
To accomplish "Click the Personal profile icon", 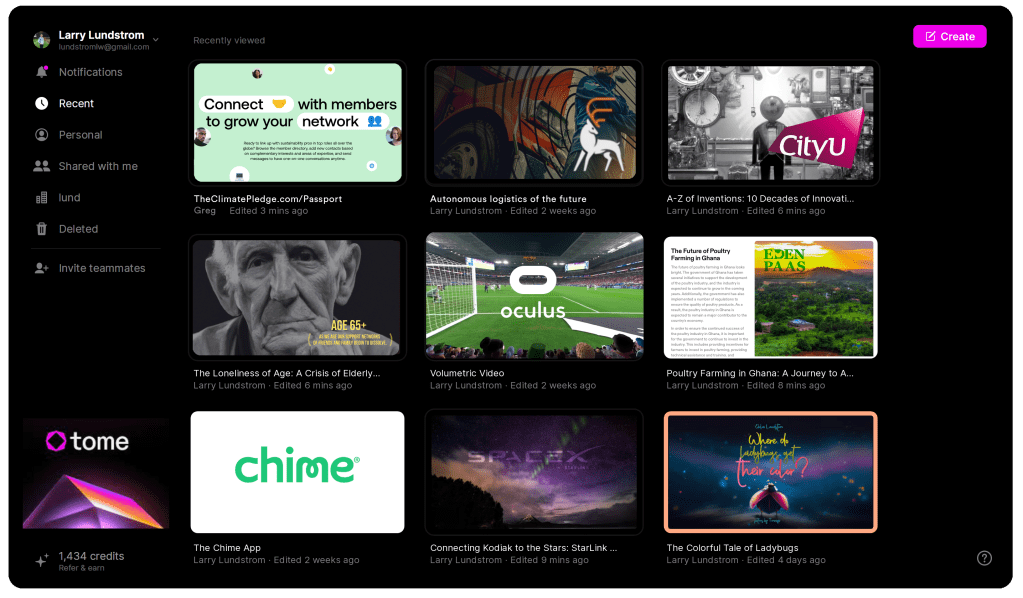I will (x=41, y=135).
